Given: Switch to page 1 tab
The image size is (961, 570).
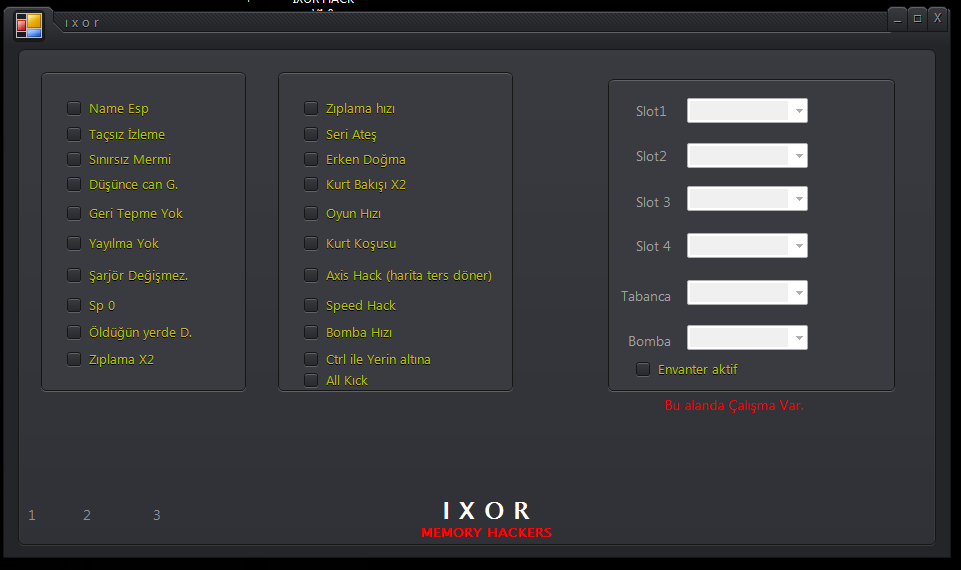Looking at the screenshot, I should [x=32, y=515].
